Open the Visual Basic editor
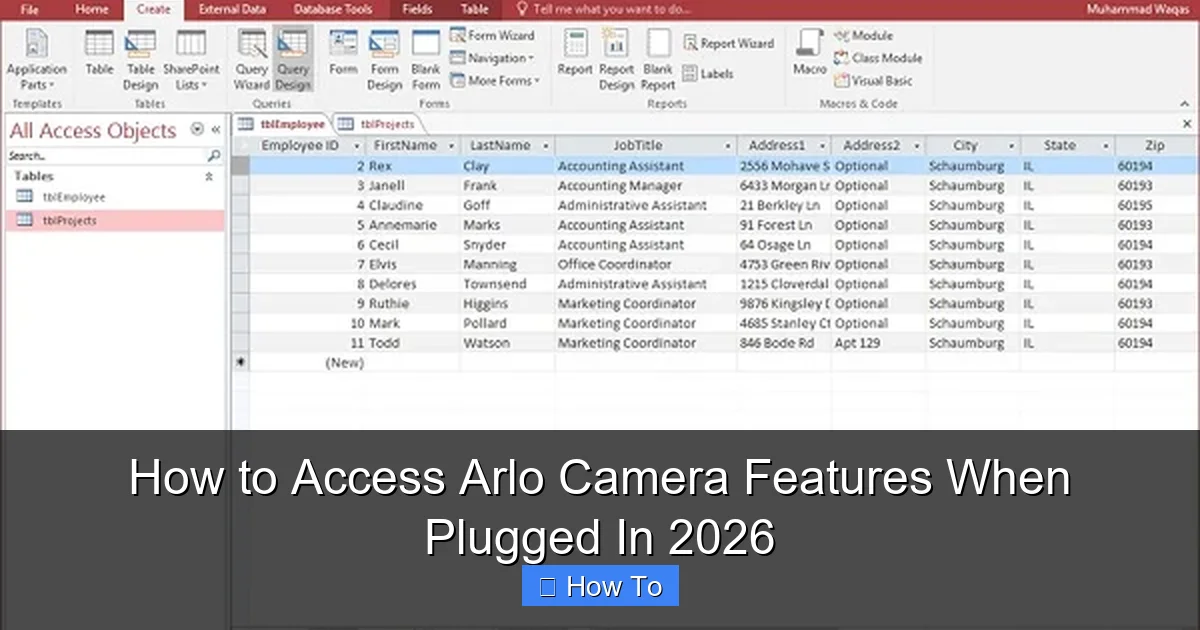 (x=876, y=81)
